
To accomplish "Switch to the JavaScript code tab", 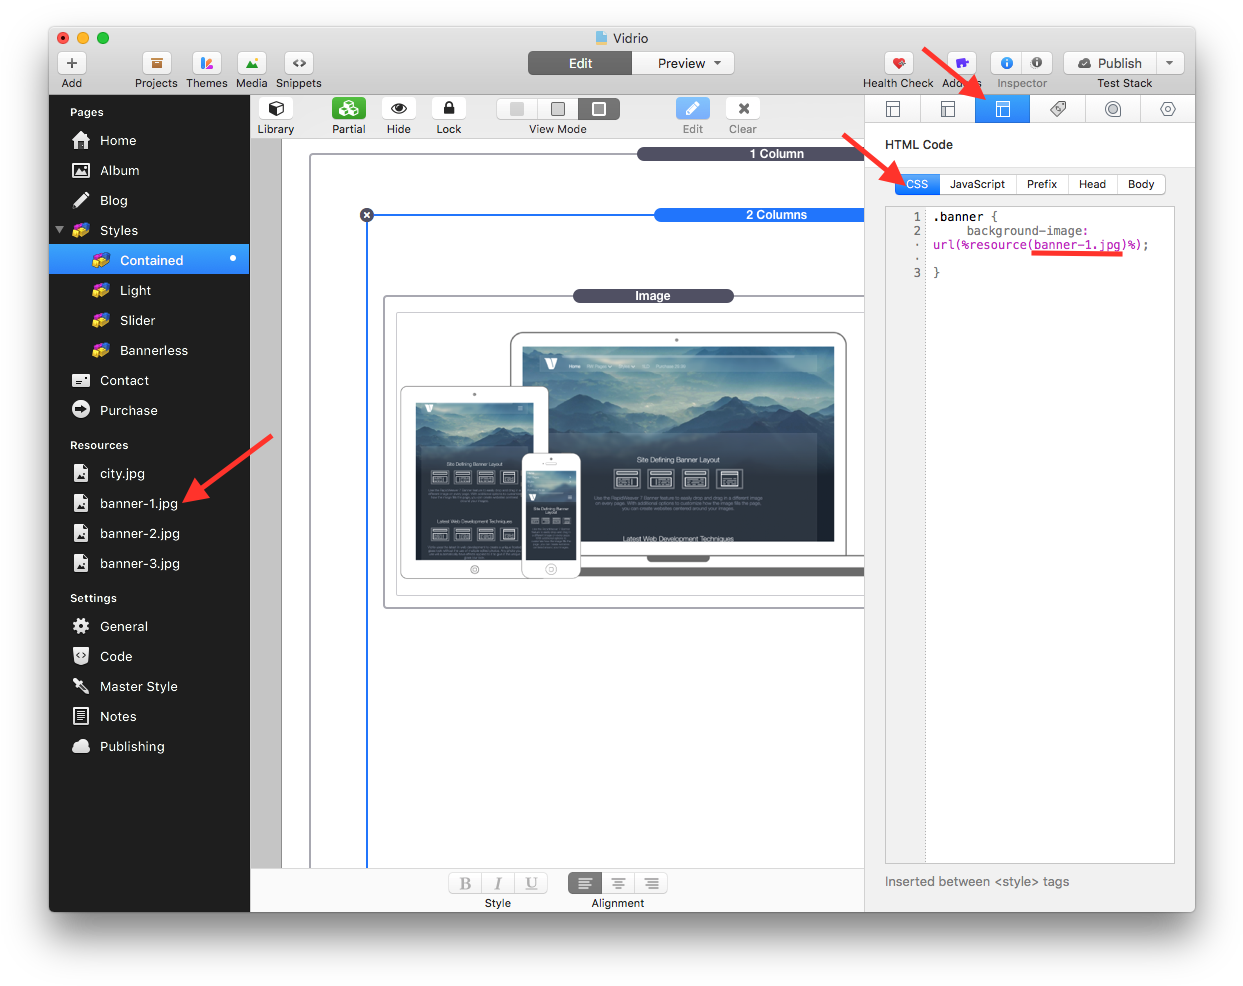I will [x=977, y=184].
